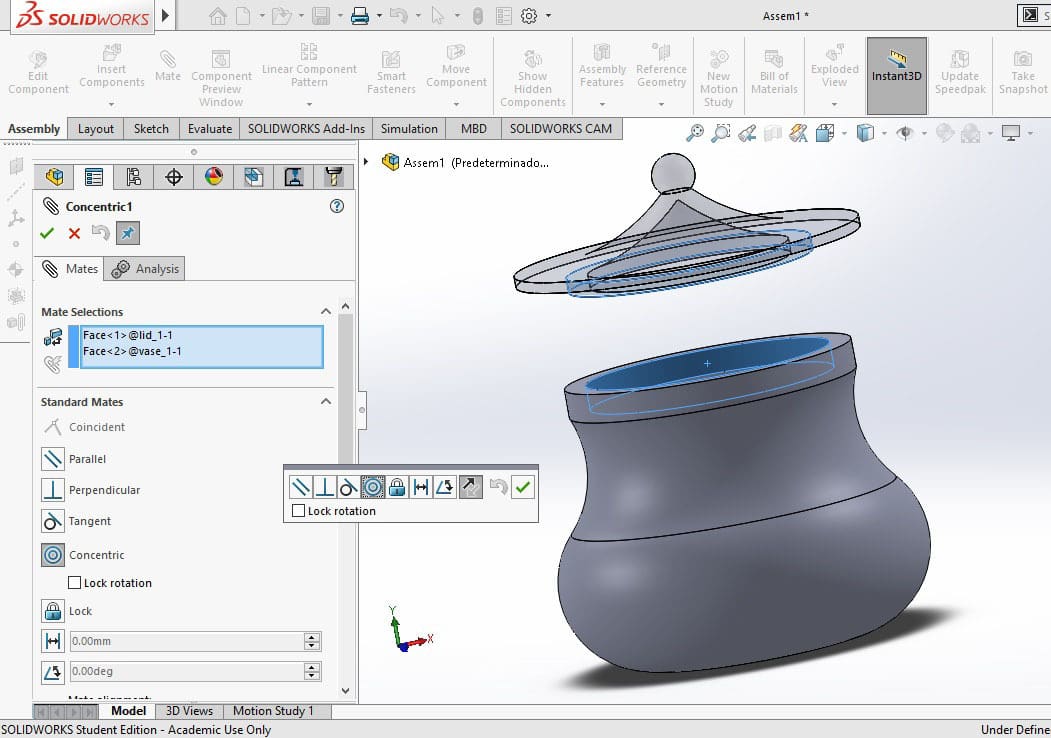This screenshot has height=738, width=1051.
Task: Collapse the Mate Selections section
Action: click(326, 311)
